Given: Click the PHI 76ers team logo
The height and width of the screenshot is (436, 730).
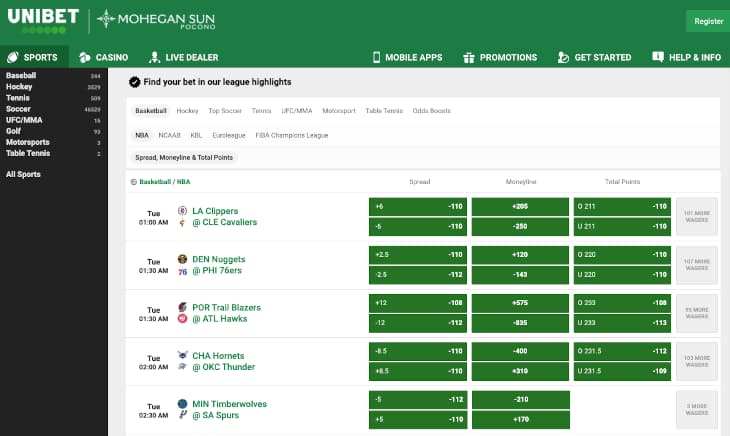Looking at the screenshot, I should tap(182, 271).
